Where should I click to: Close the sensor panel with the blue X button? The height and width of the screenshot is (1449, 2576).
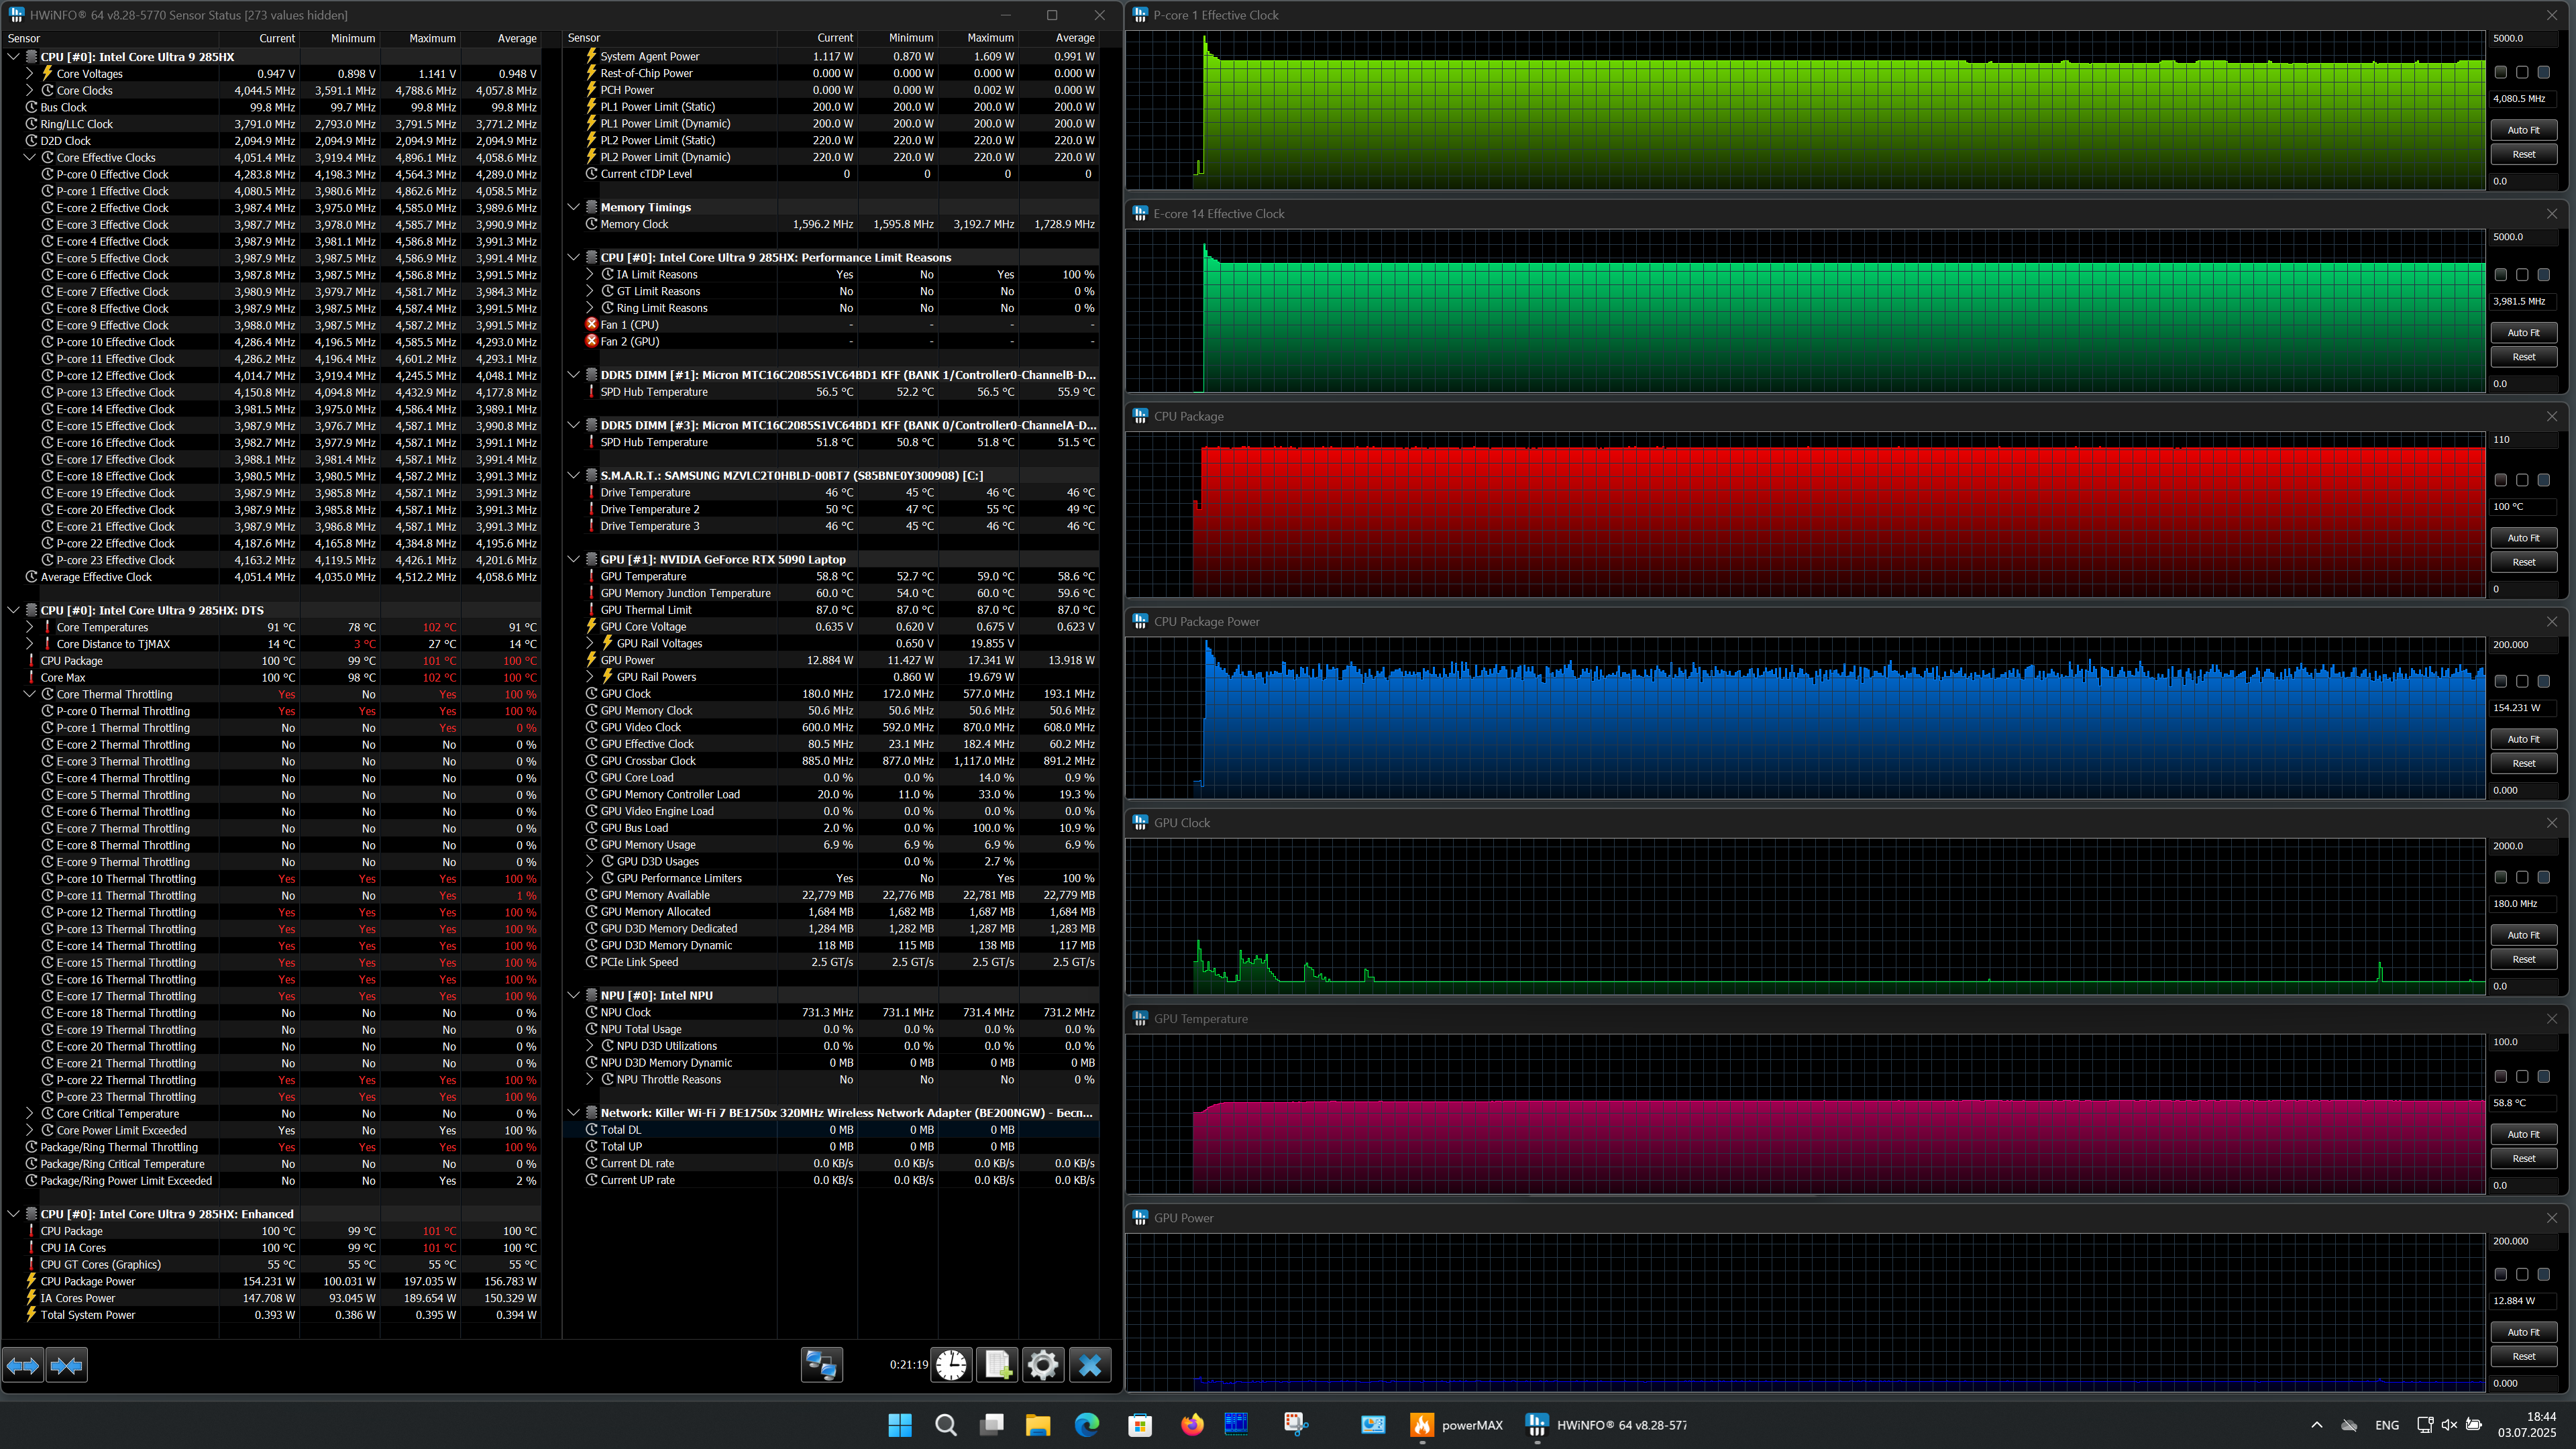(1090, 1365)
